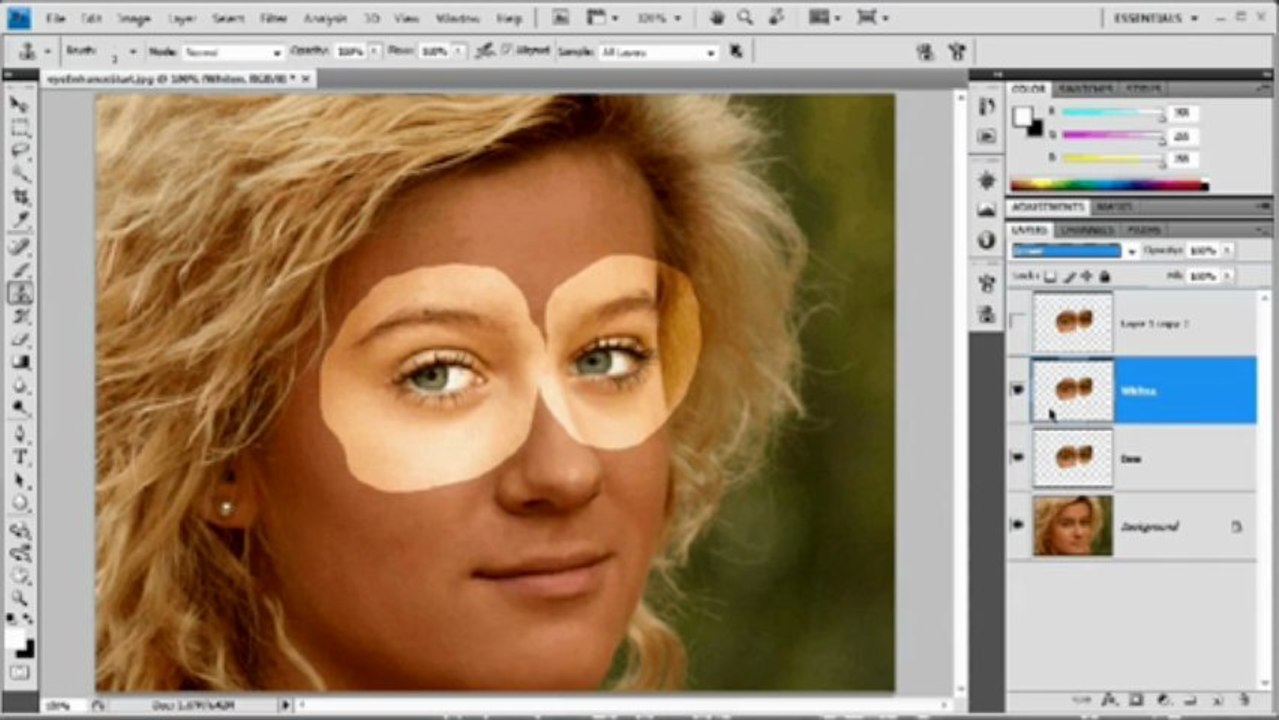The width and height of the screenshot is (1279, 720).
Task: Click the Hand tool in application bar
Action: pyautogui.click(x=717, y=17)
